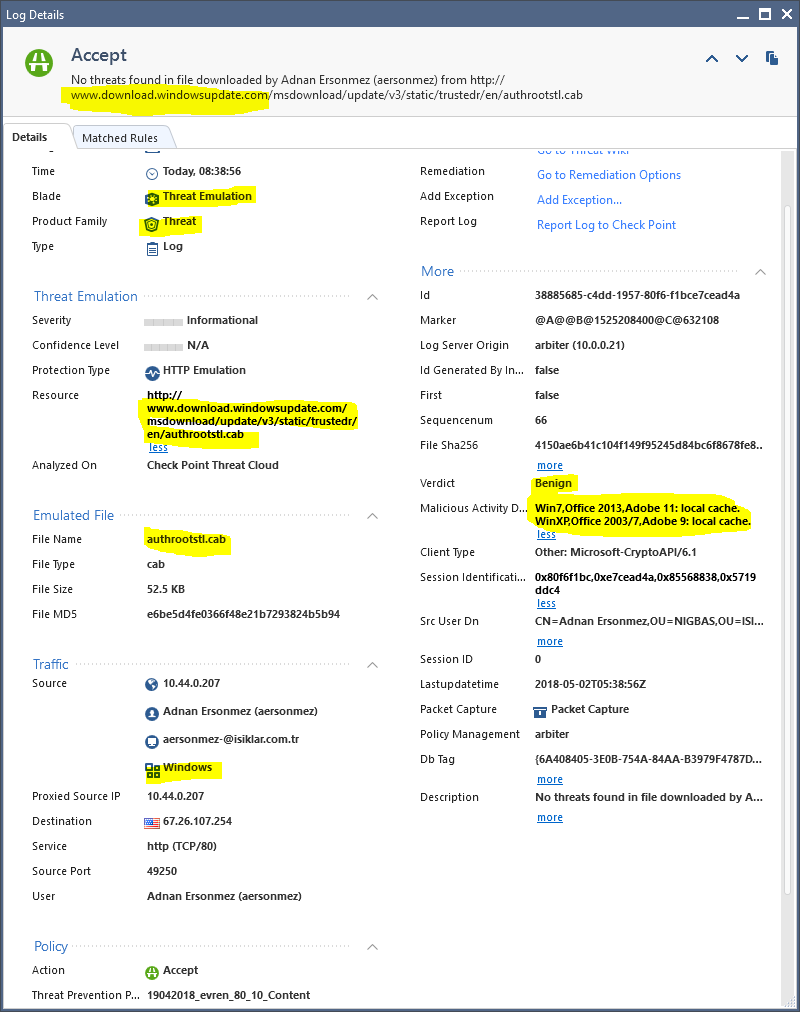
Task: Select service value http (TCP/80)
Action: (x=181, y=846)
